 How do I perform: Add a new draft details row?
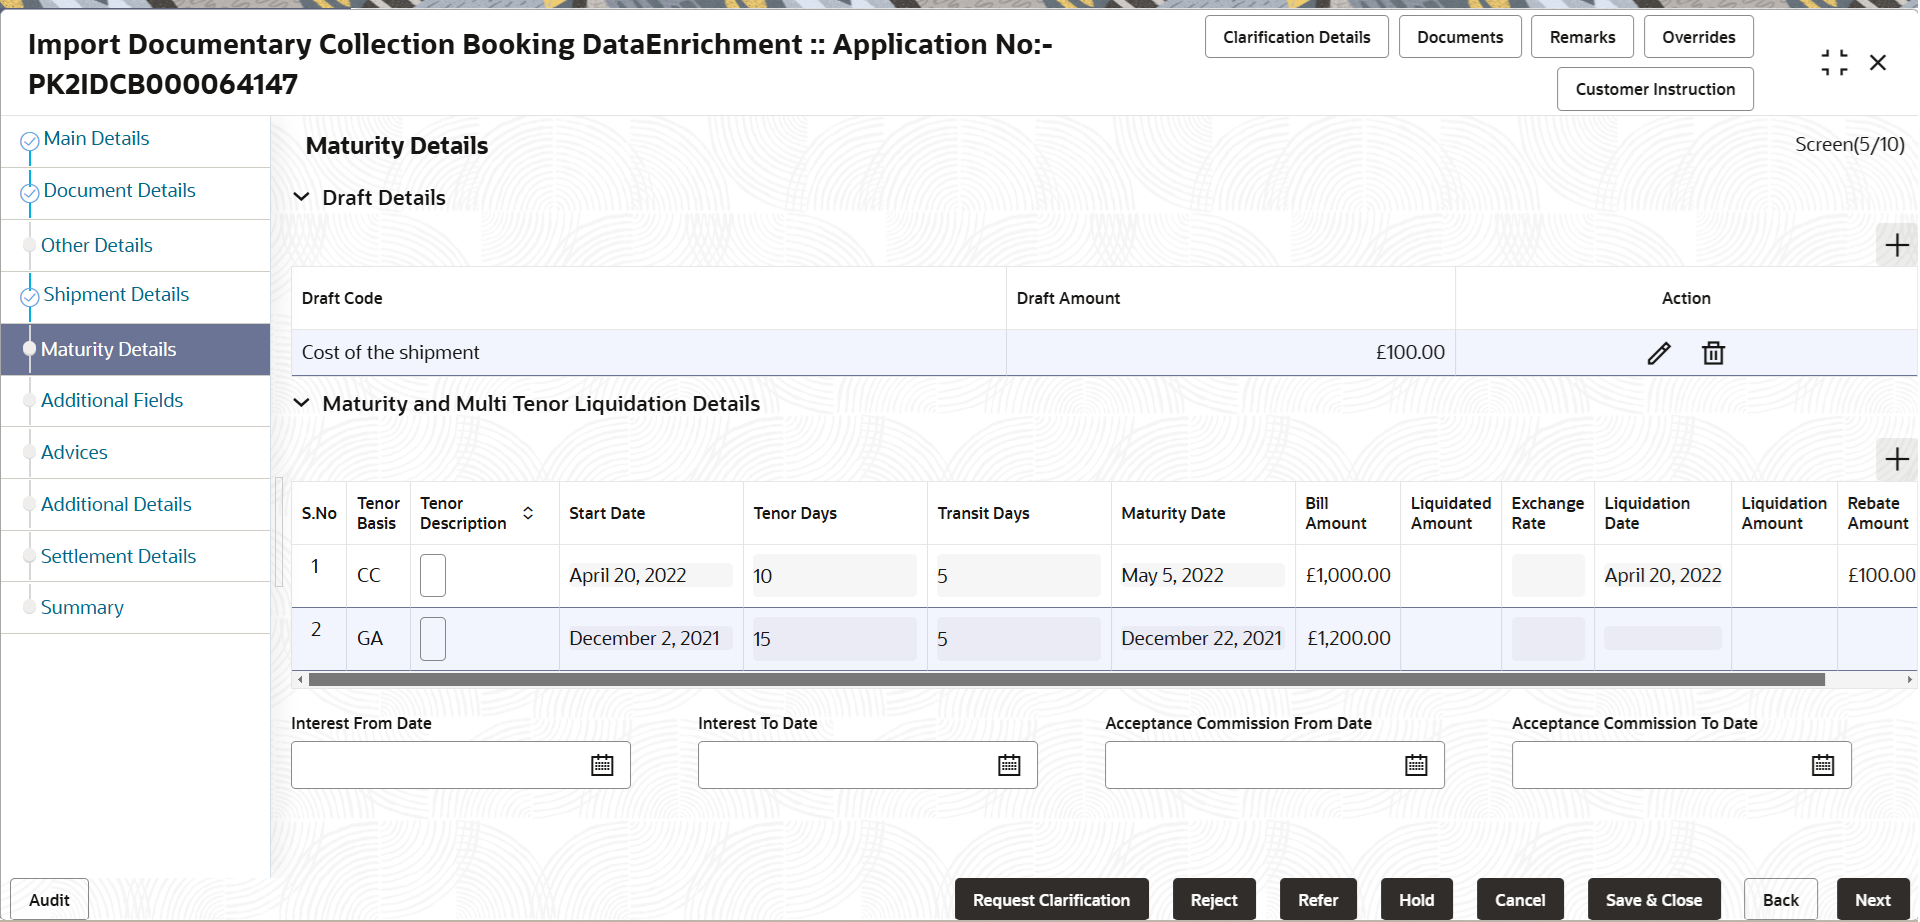(1897, 245)
